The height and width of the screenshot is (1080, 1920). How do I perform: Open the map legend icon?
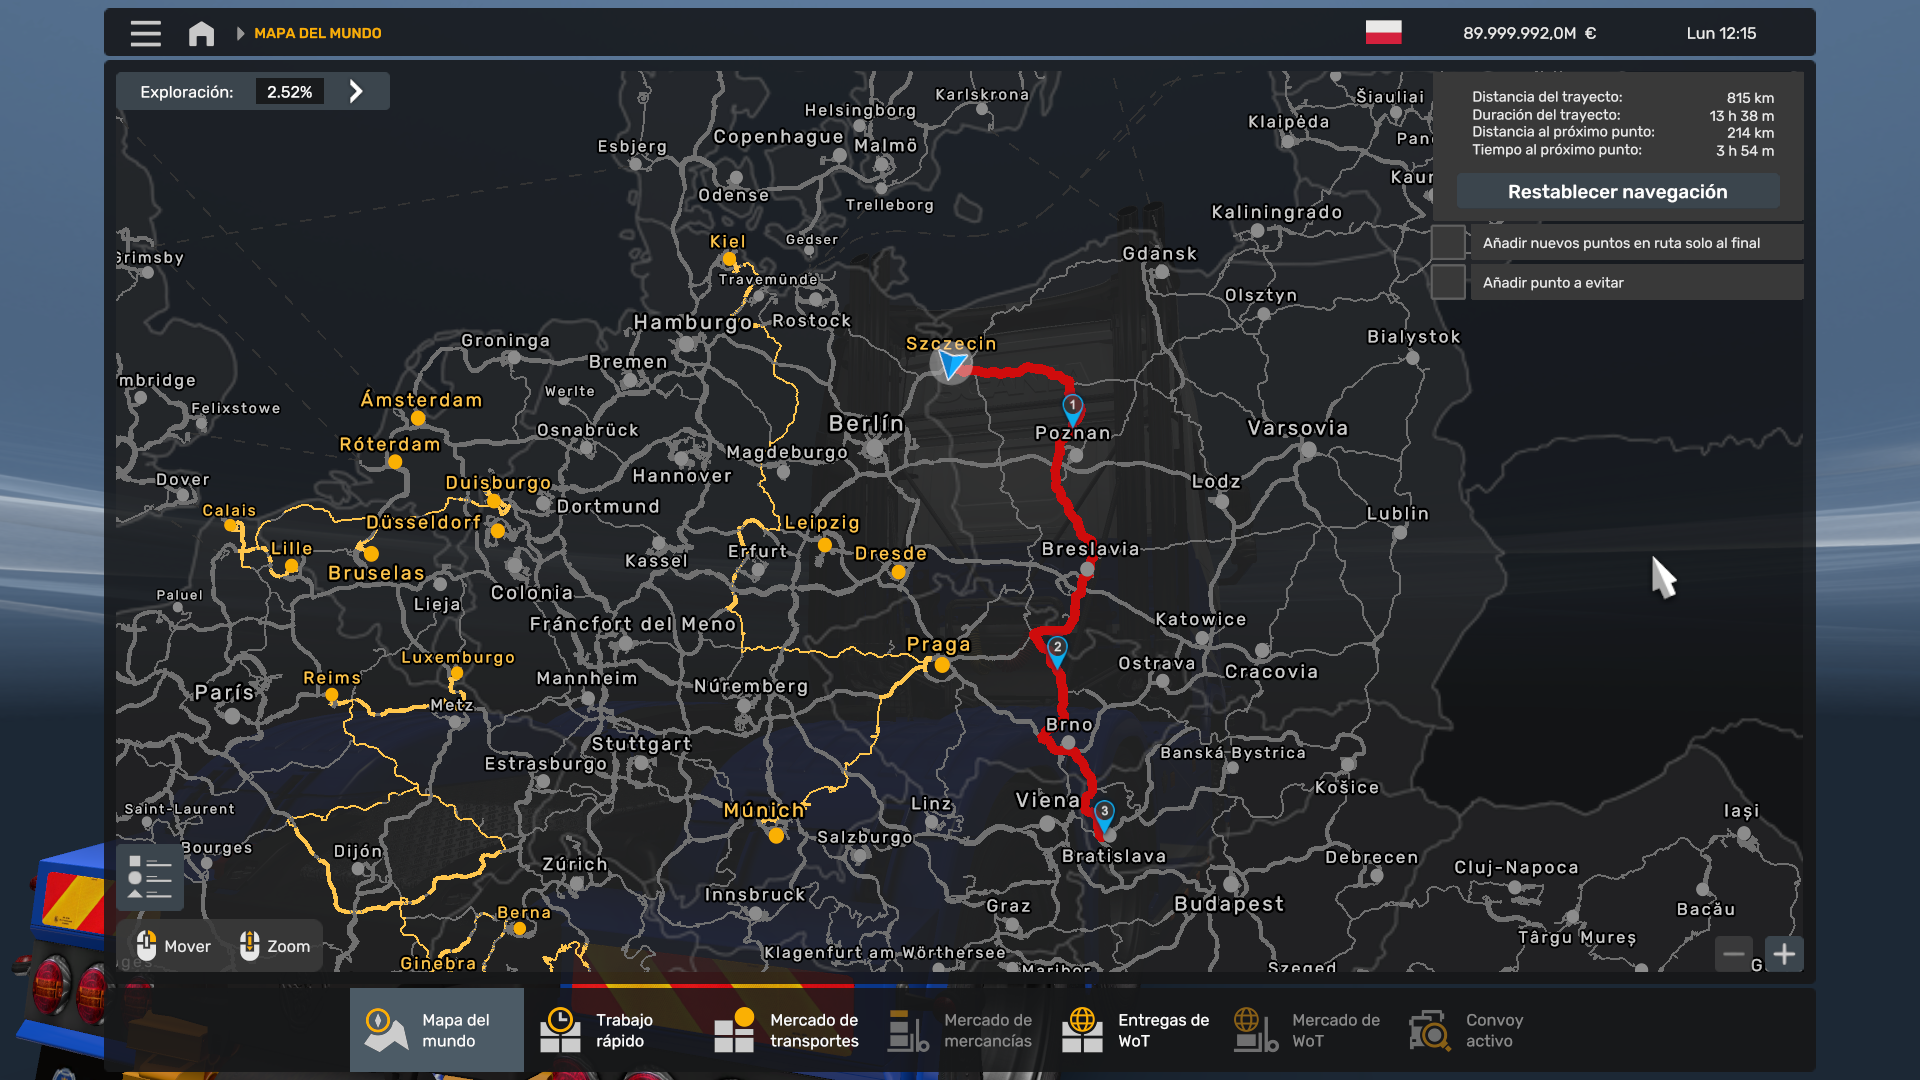tap(150, 877)
